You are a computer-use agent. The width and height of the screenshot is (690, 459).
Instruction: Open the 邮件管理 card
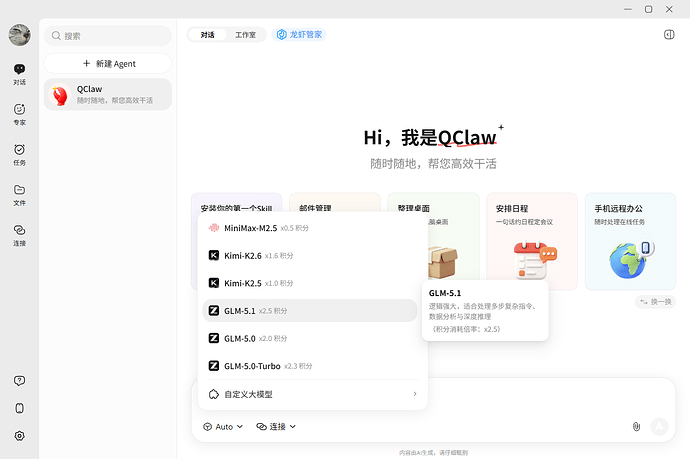[x=334, y=203]
